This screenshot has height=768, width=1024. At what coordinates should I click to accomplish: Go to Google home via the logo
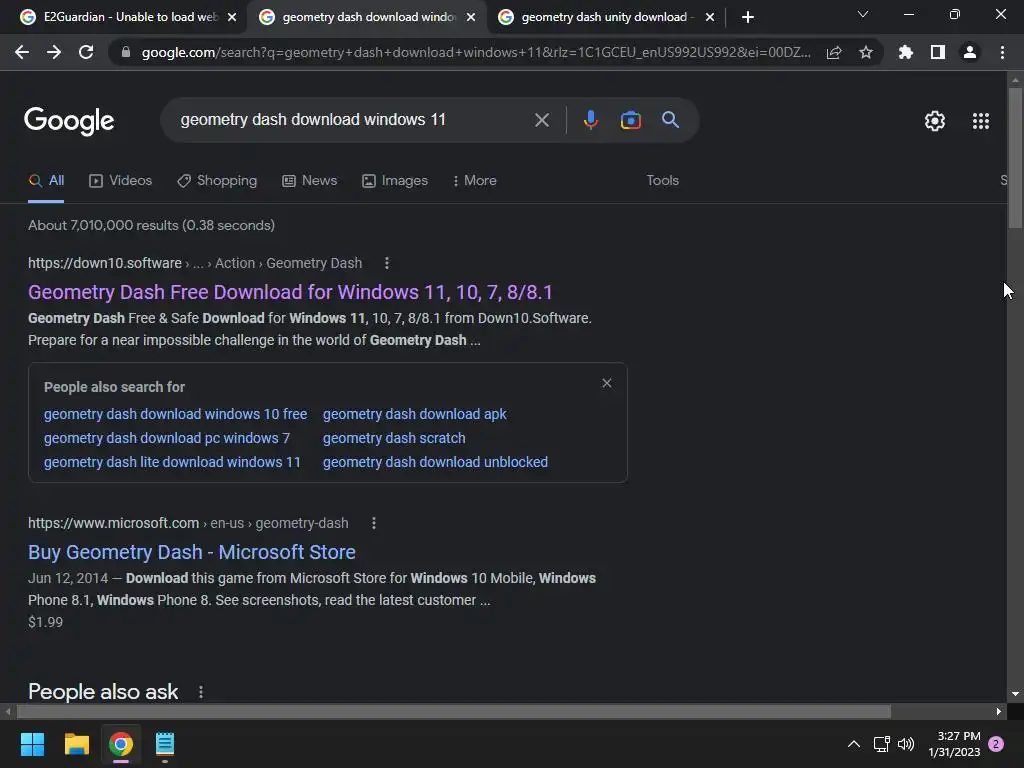(69, 121)
